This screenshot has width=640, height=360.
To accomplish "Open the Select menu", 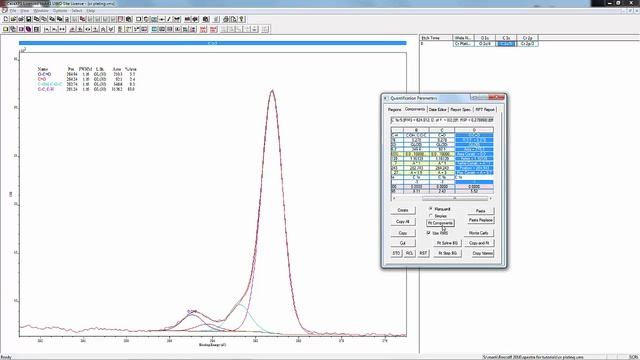I will [x=77, y=11].
